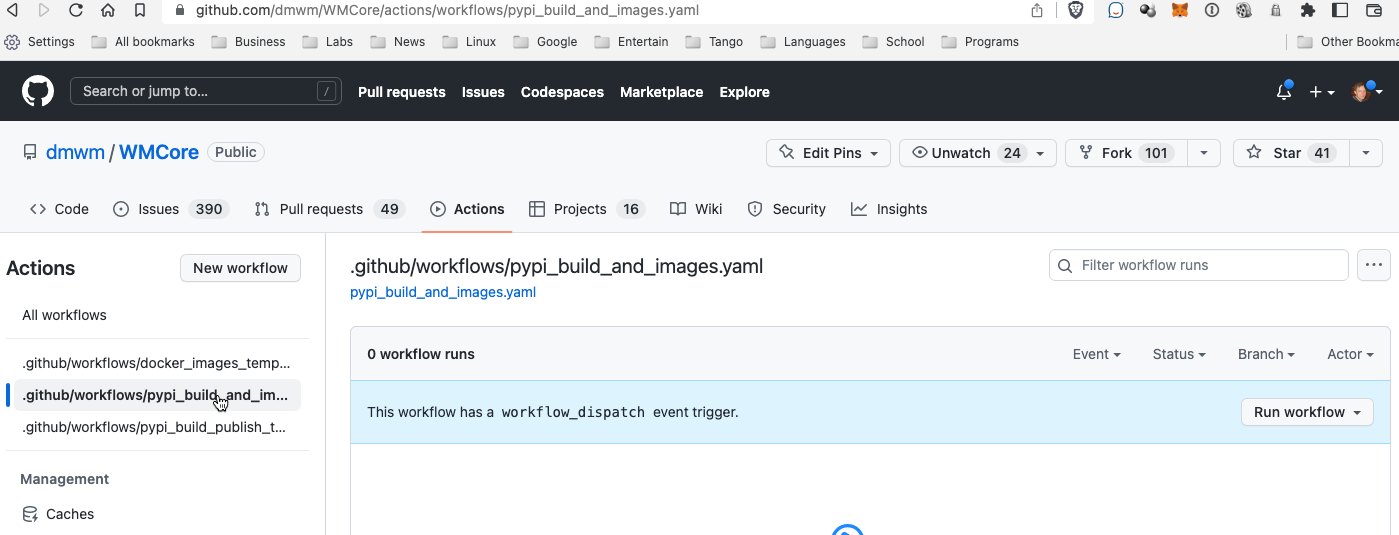Screen dimensions: 1399x535
Task: Open Explore in header
Action: [744, 92]
